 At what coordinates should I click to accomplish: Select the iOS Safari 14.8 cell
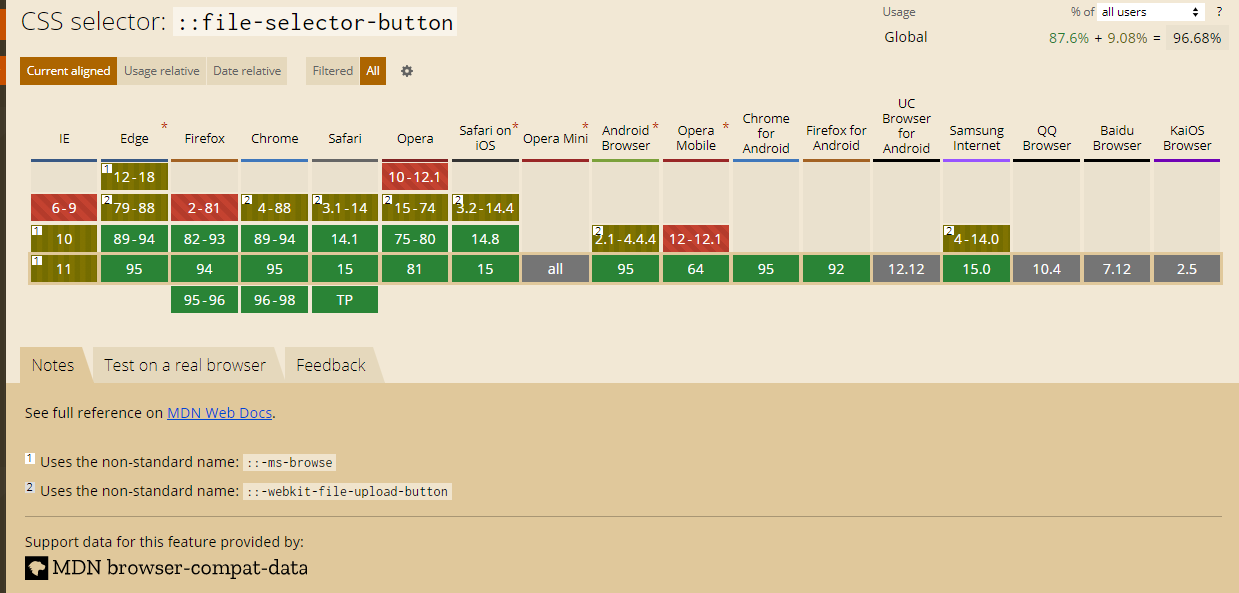click(485, 239)
